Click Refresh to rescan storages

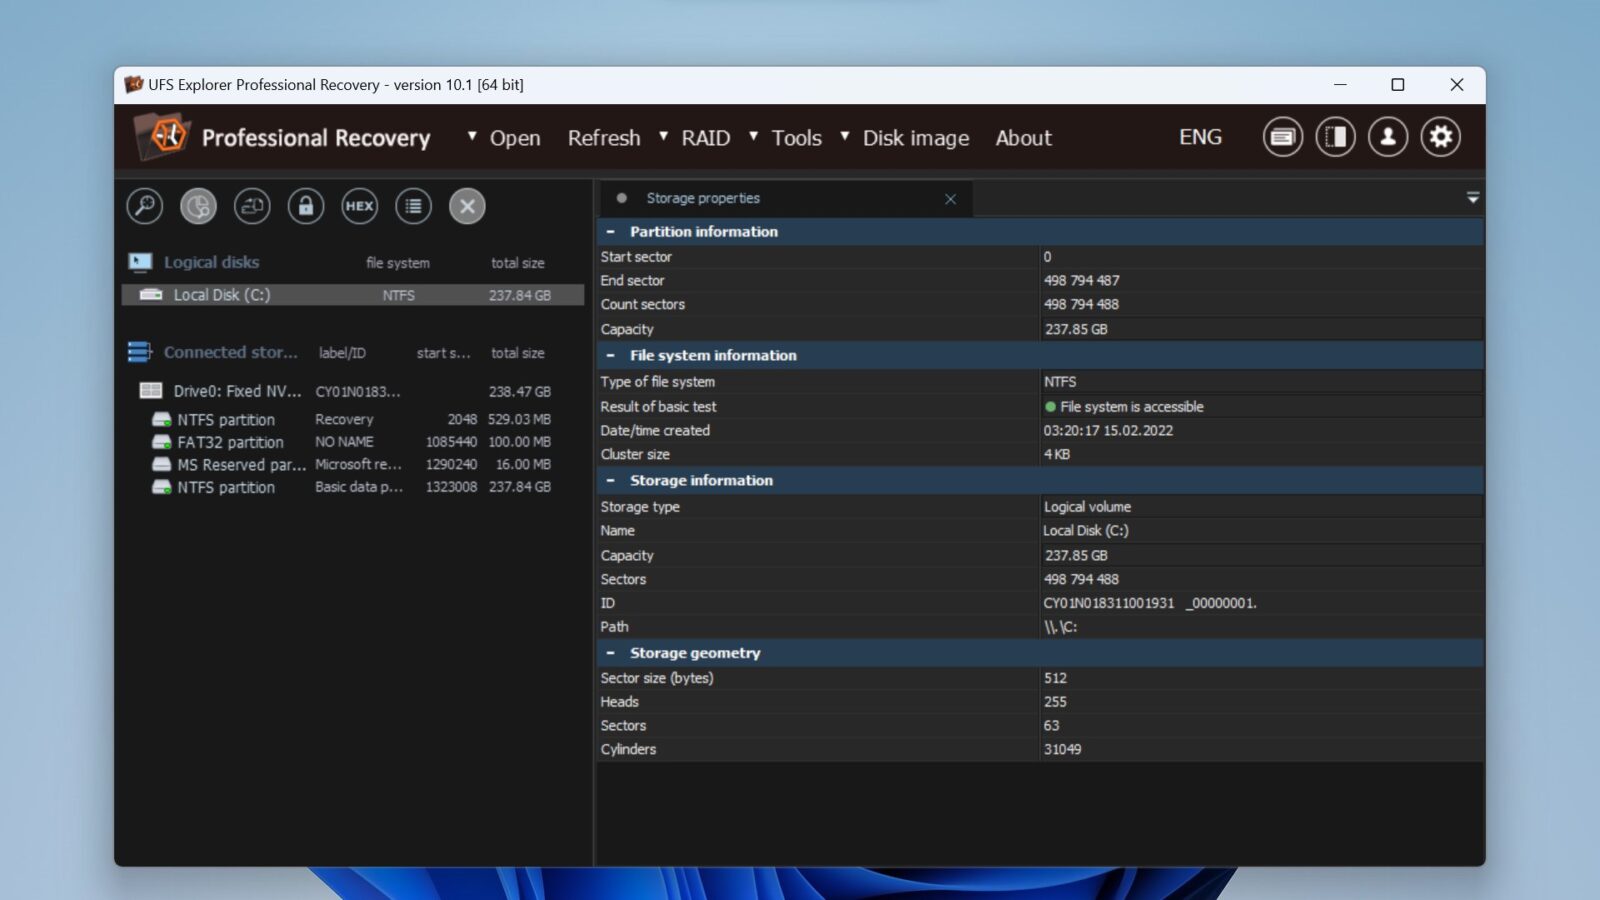point(604,138)
